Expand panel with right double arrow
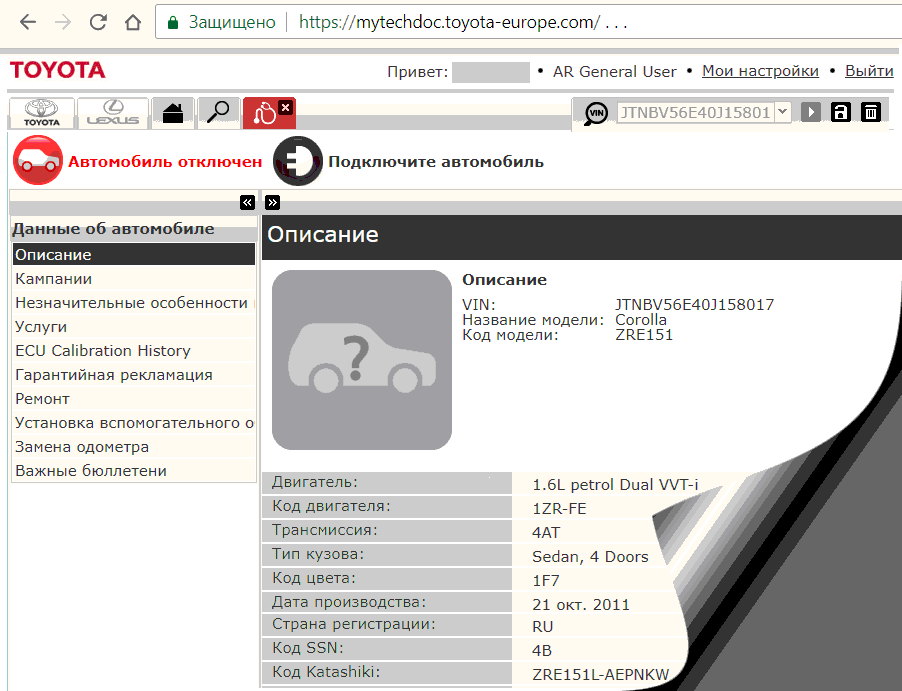 pyautogui.click(x=272, y=202)
